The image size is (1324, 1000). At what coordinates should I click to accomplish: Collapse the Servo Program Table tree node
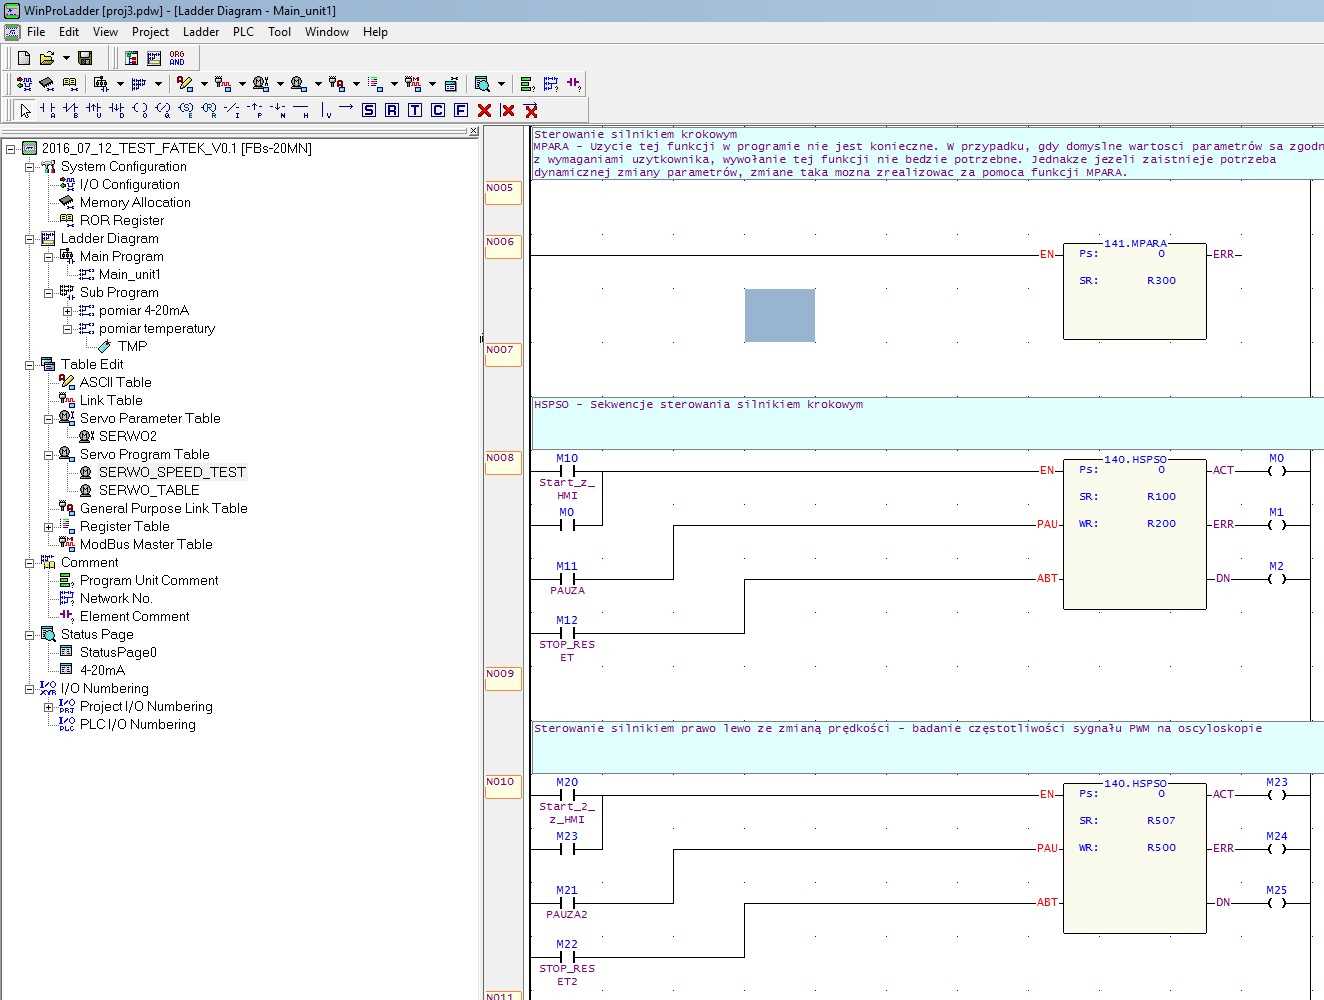(x=48, y=455)
